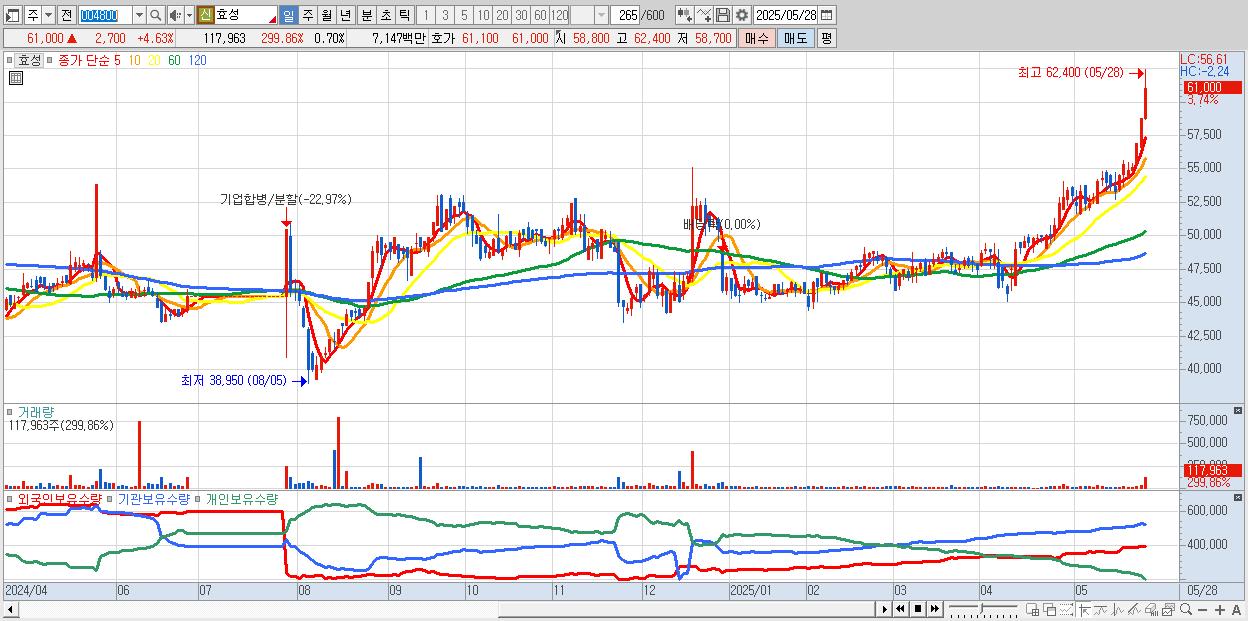Click the eraser with bars icon
The height and width of the screenshot is (621, 1248).
pyautogui.click(x=1151, y=609)
